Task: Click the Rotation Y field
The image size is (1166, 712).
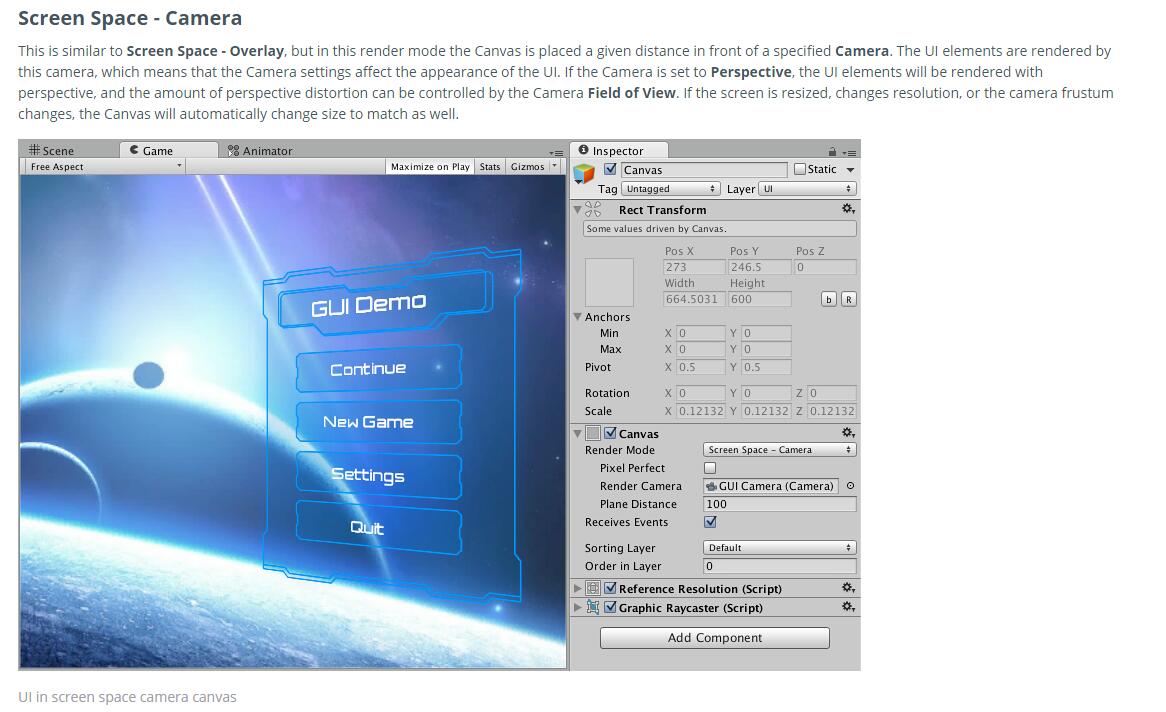Action: [x=766, y=393]
